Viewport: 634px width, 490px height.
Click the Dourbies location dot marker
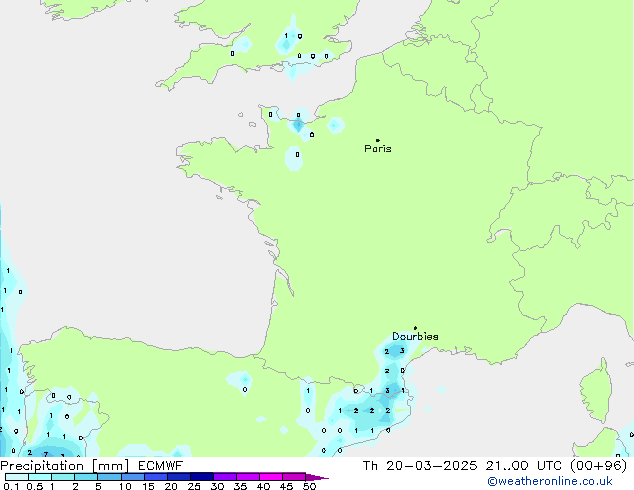(x=415, y=328)
